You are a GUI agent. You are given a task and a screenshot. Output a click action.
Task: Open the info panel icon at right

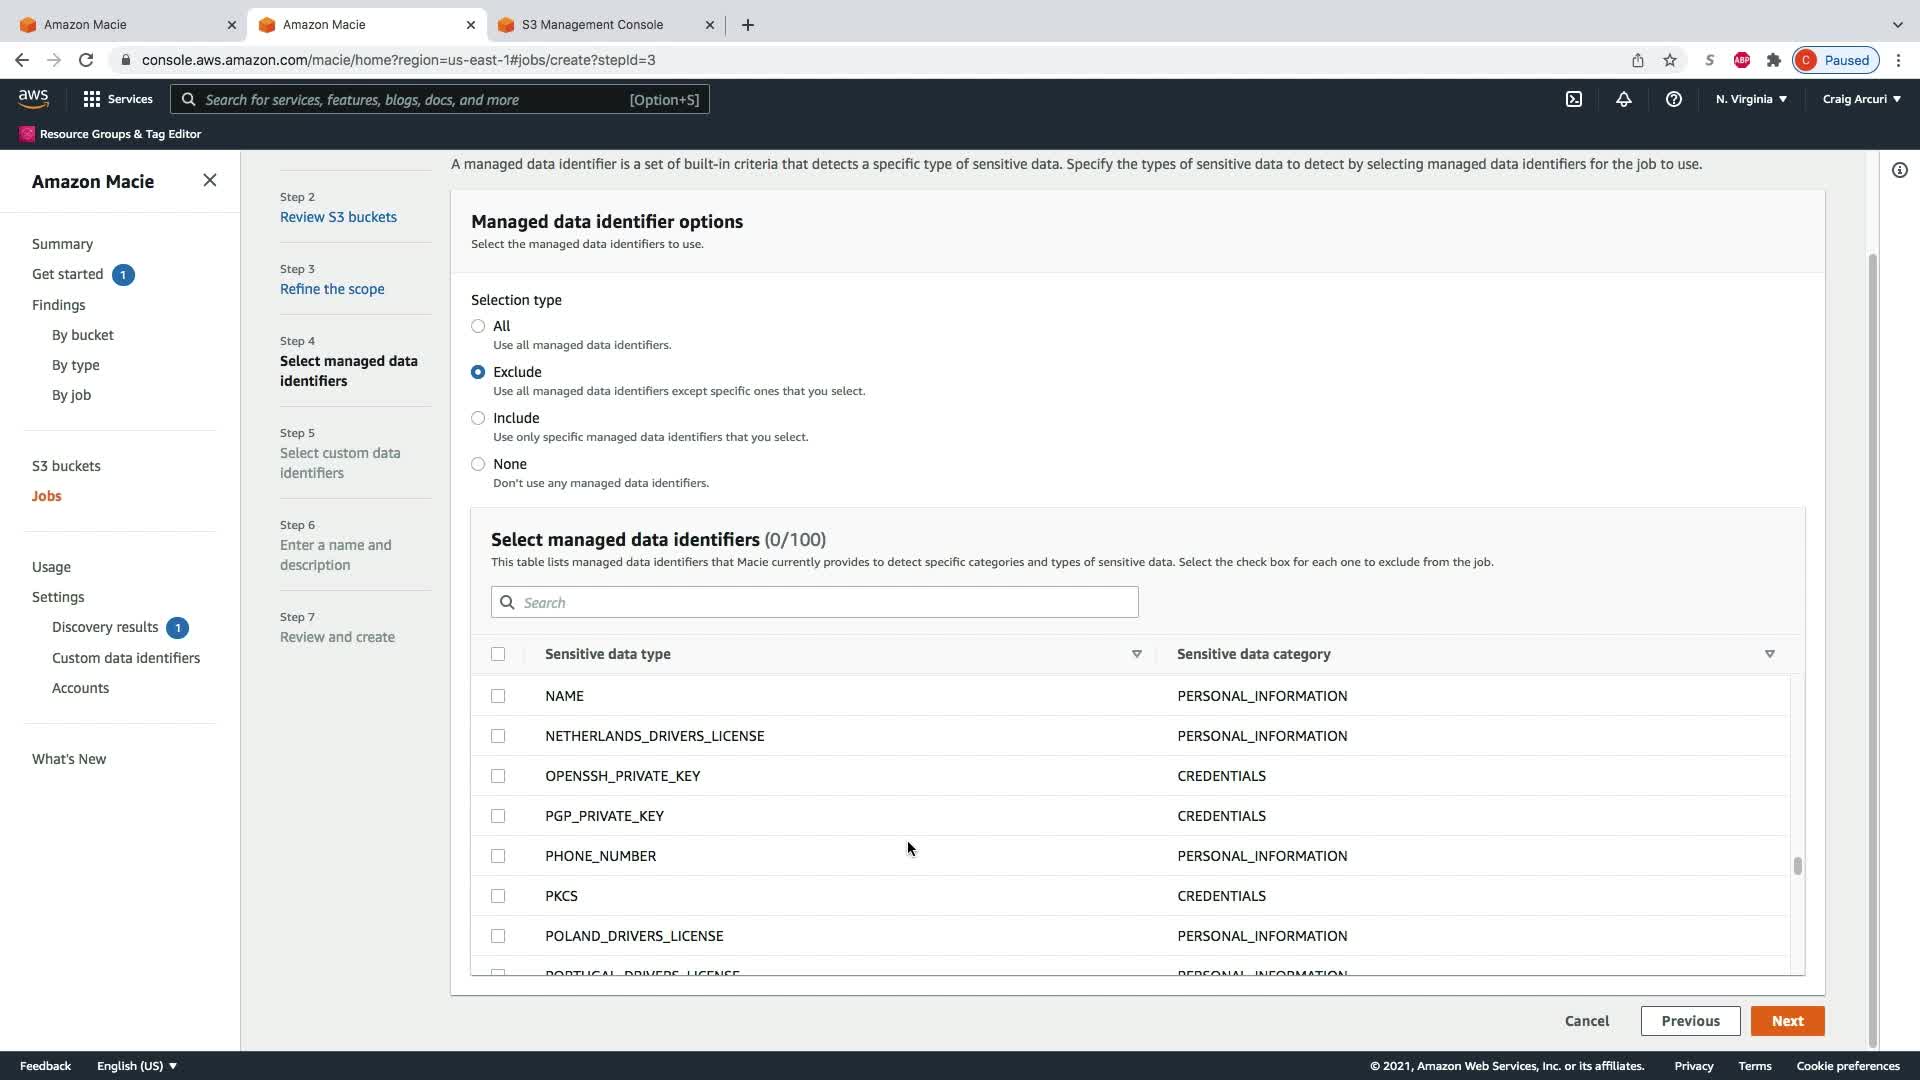pyautogui.click(x=1899, y=170)
